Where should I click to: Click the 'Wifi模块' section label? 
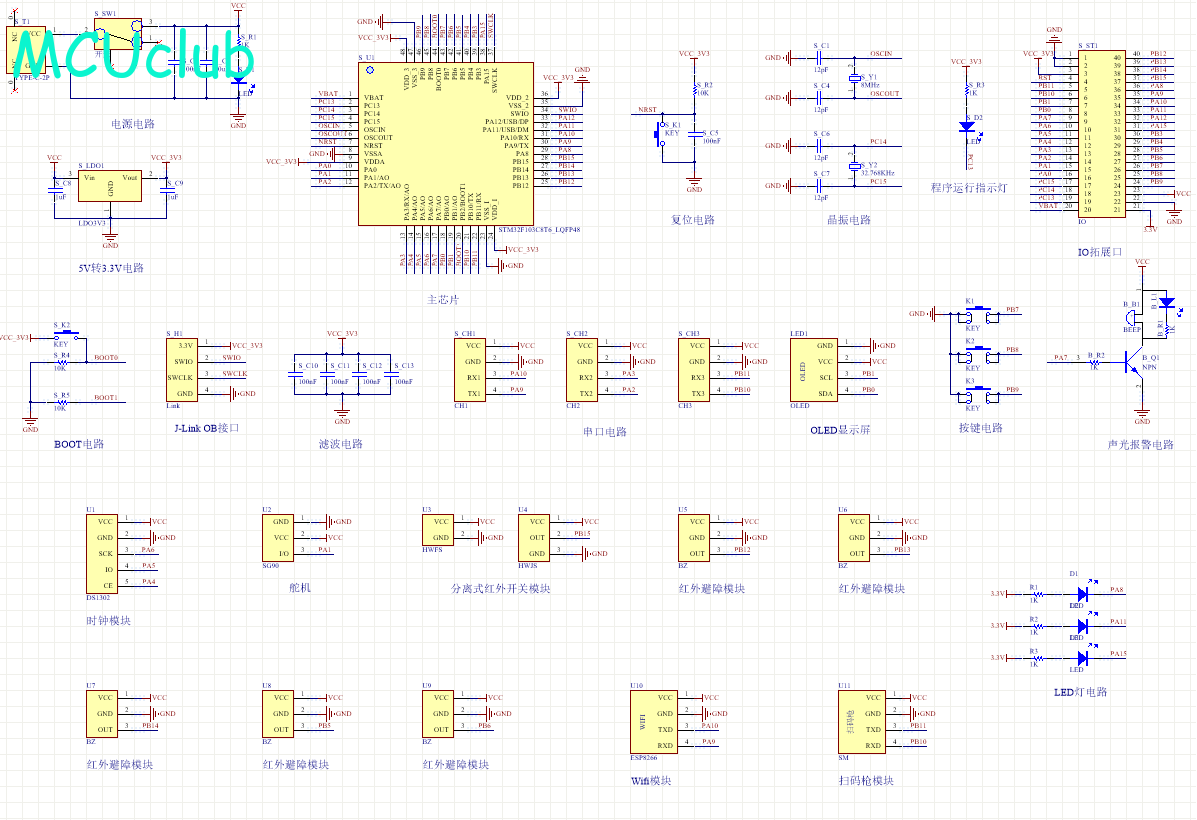pos(651,781)
